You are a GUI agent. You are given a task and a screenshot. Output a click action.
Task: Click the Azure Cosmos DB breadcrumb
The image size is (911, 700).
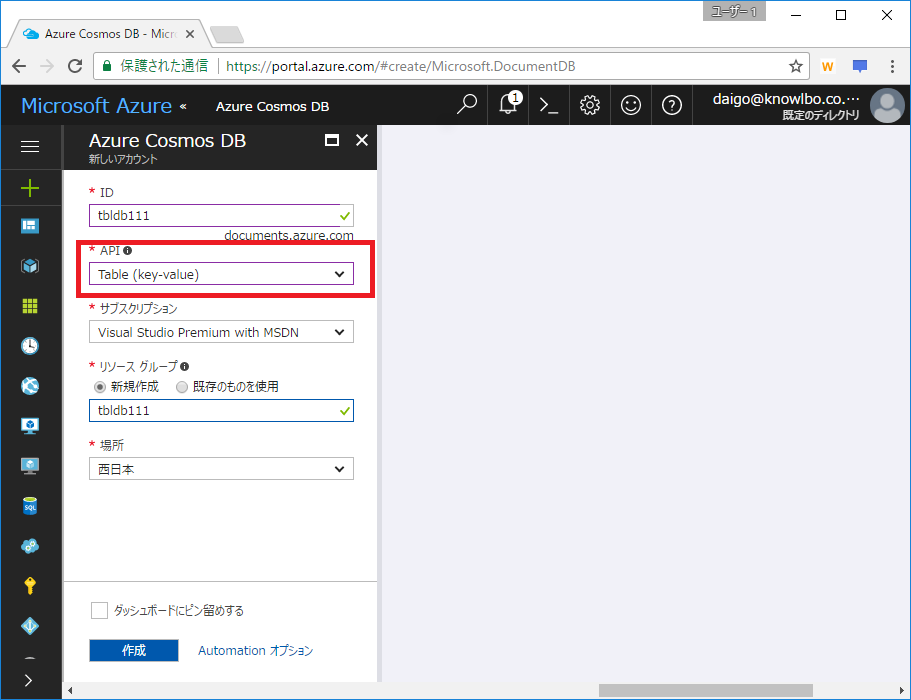click(272, 107)
